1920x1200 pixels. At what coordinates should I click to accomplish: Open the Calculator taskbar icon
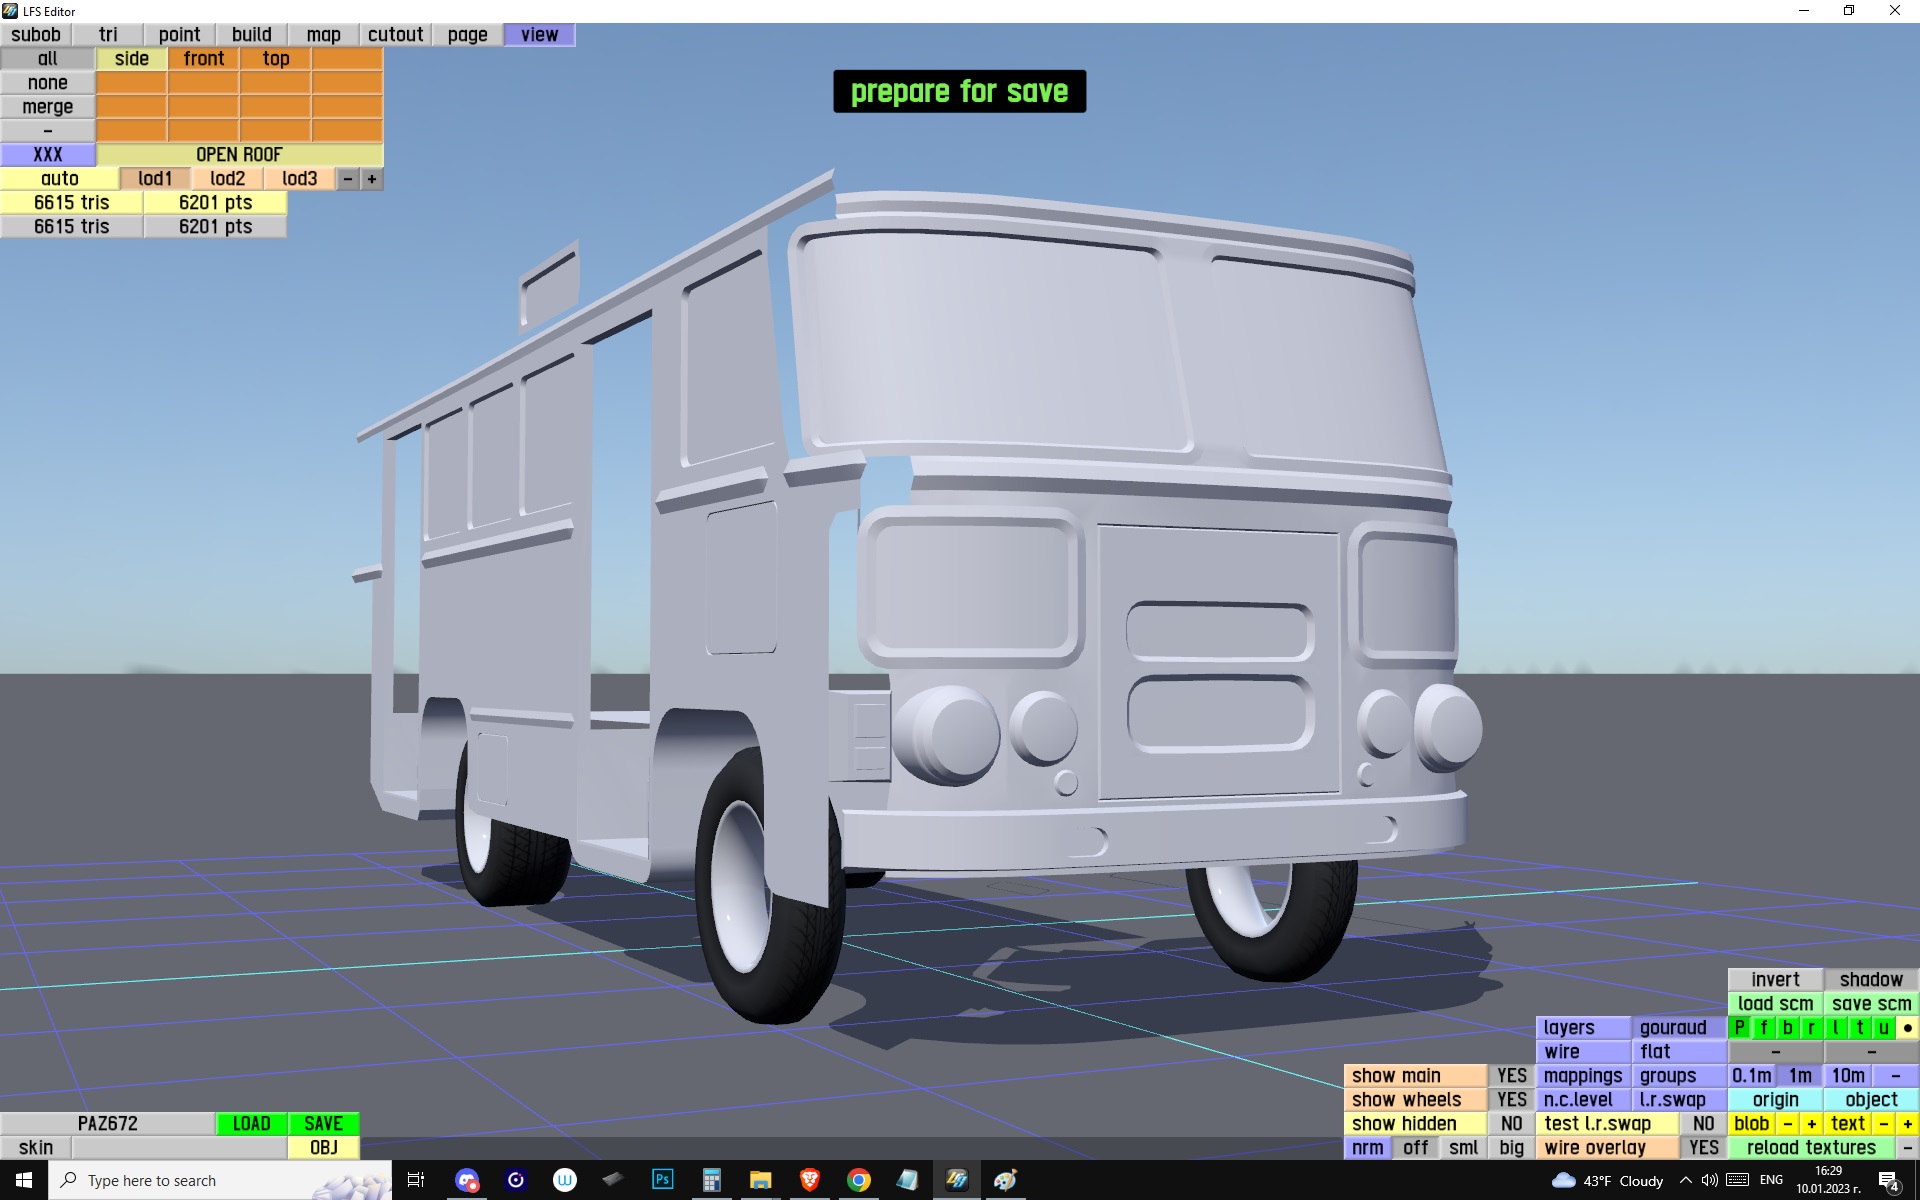(711, 1180)
